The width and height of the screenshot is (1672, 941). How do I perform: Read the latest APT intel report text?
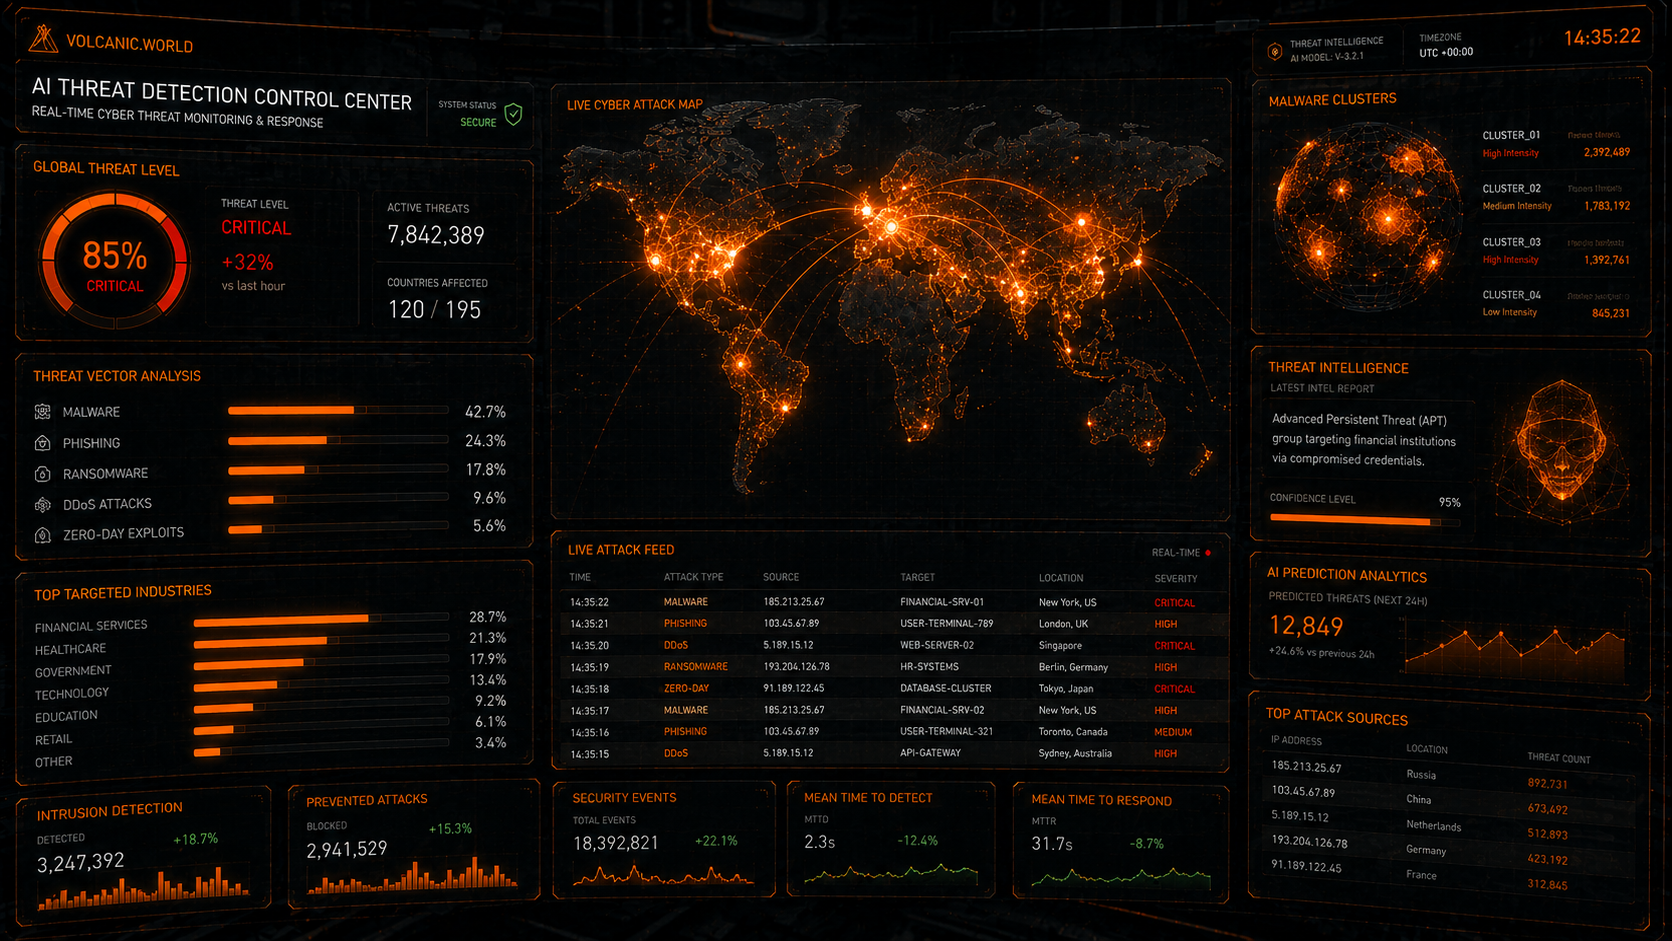point(1364,440)
